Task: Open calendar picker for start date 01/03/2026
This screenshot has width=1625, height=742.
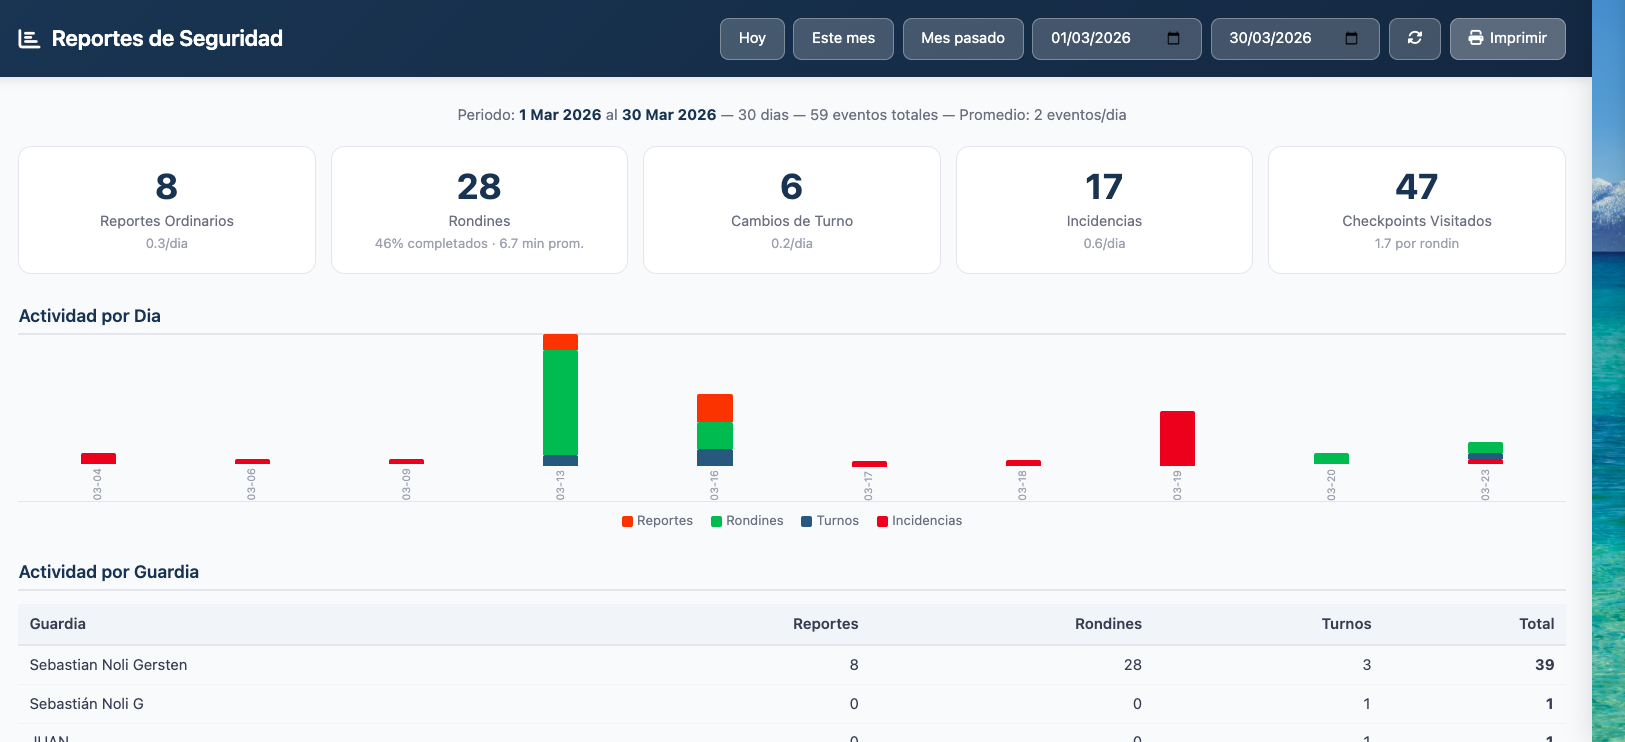Action: coord(1174,38)
